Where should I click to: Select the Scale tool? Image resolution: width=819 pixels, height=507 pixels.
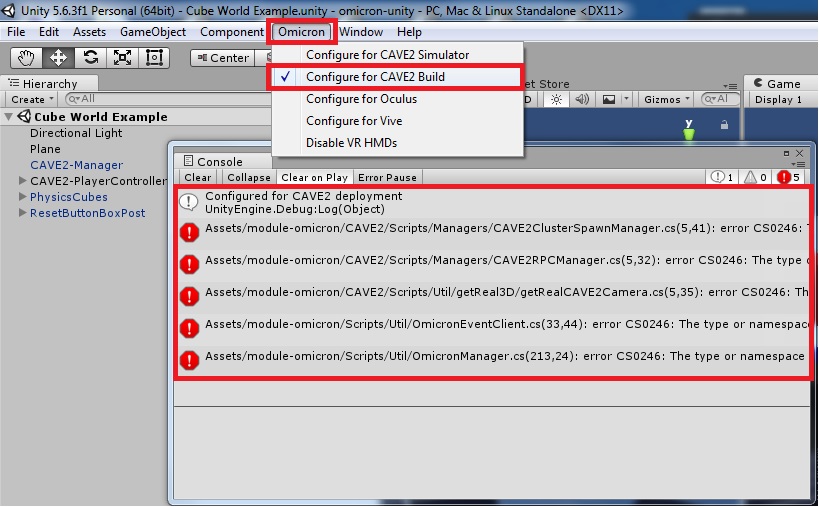tap(122, 57)
